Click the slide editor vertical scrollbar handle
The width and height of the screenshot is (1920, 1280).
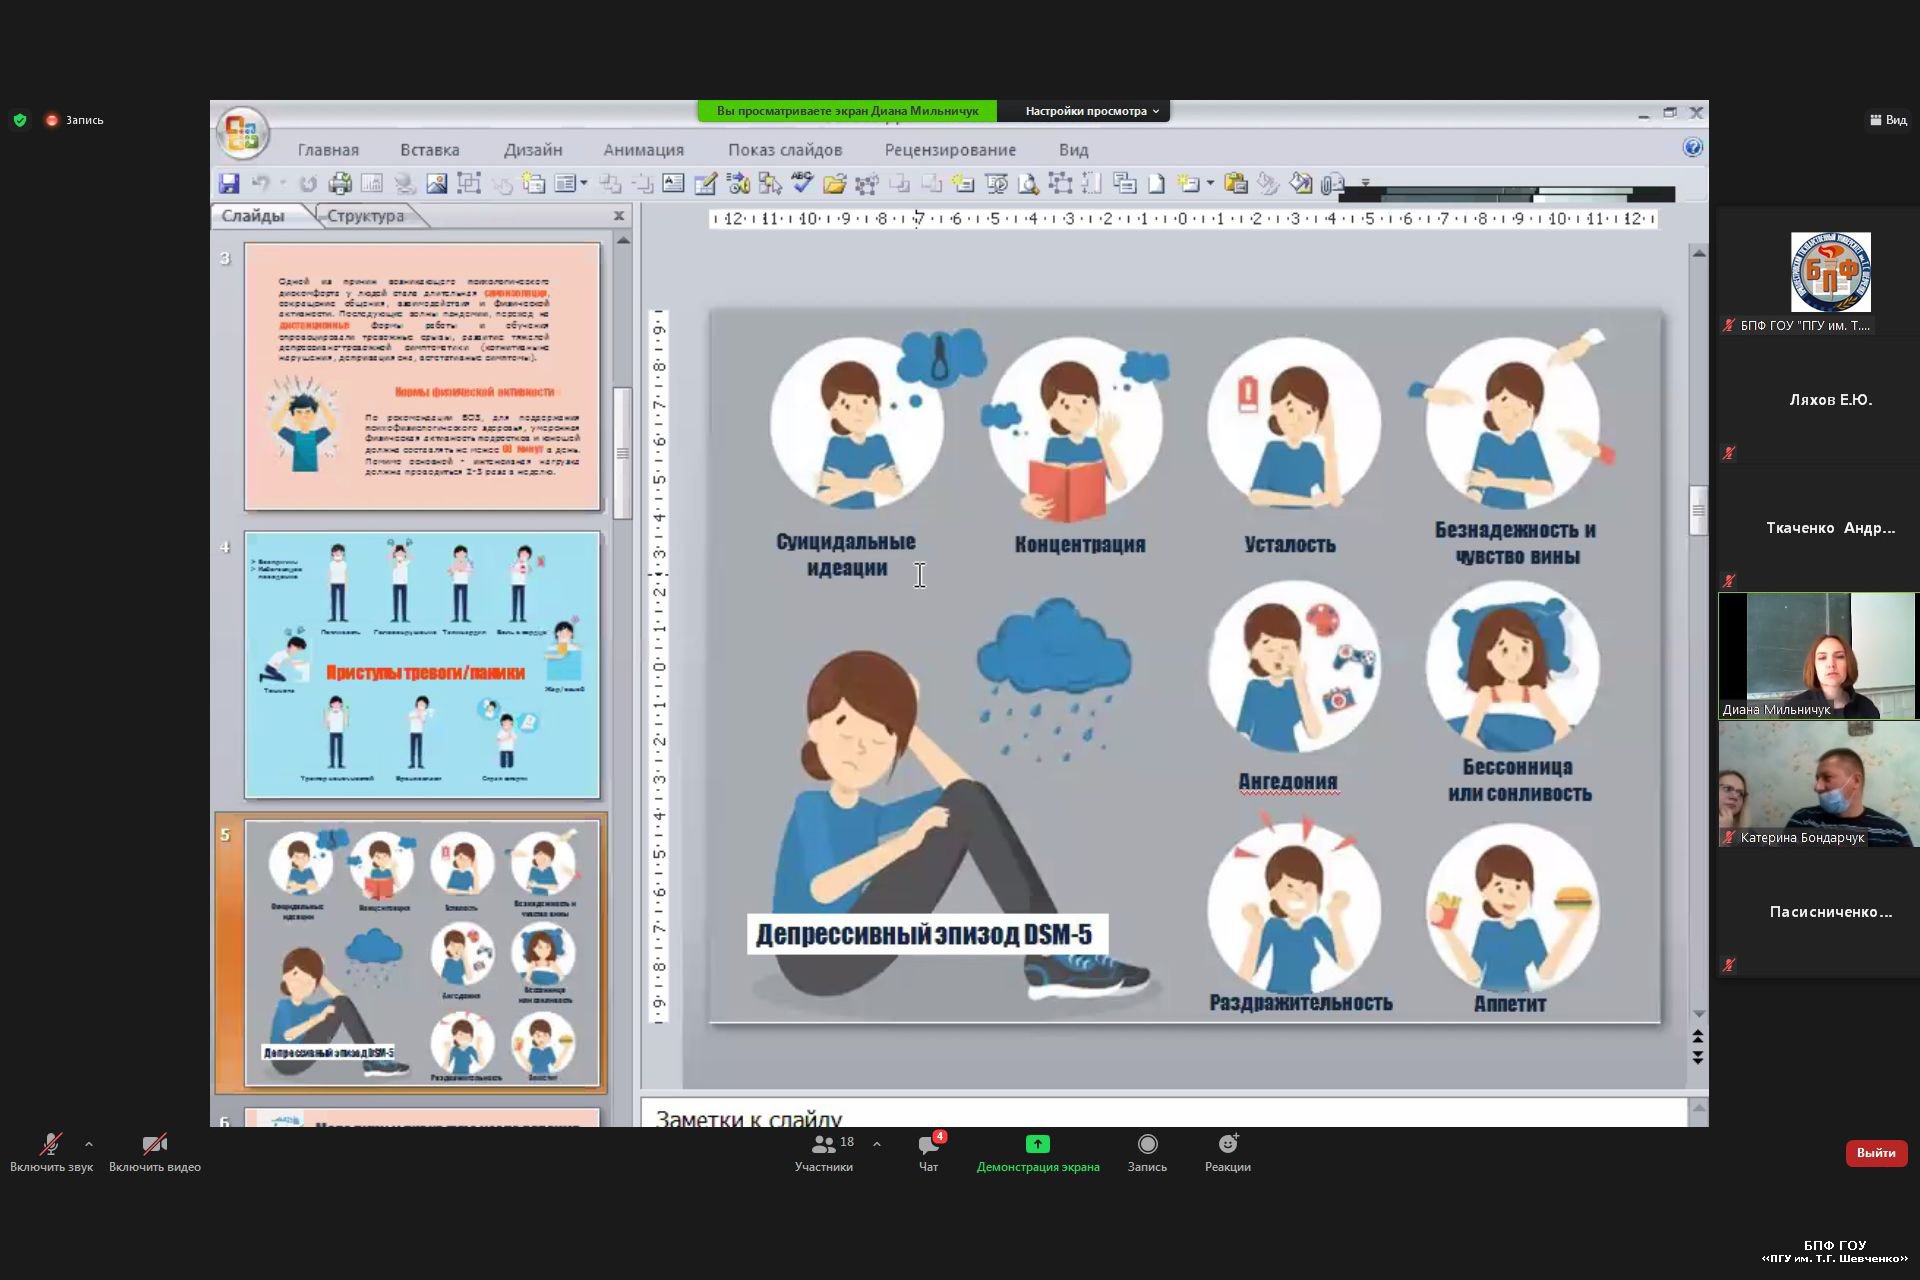1698,510
